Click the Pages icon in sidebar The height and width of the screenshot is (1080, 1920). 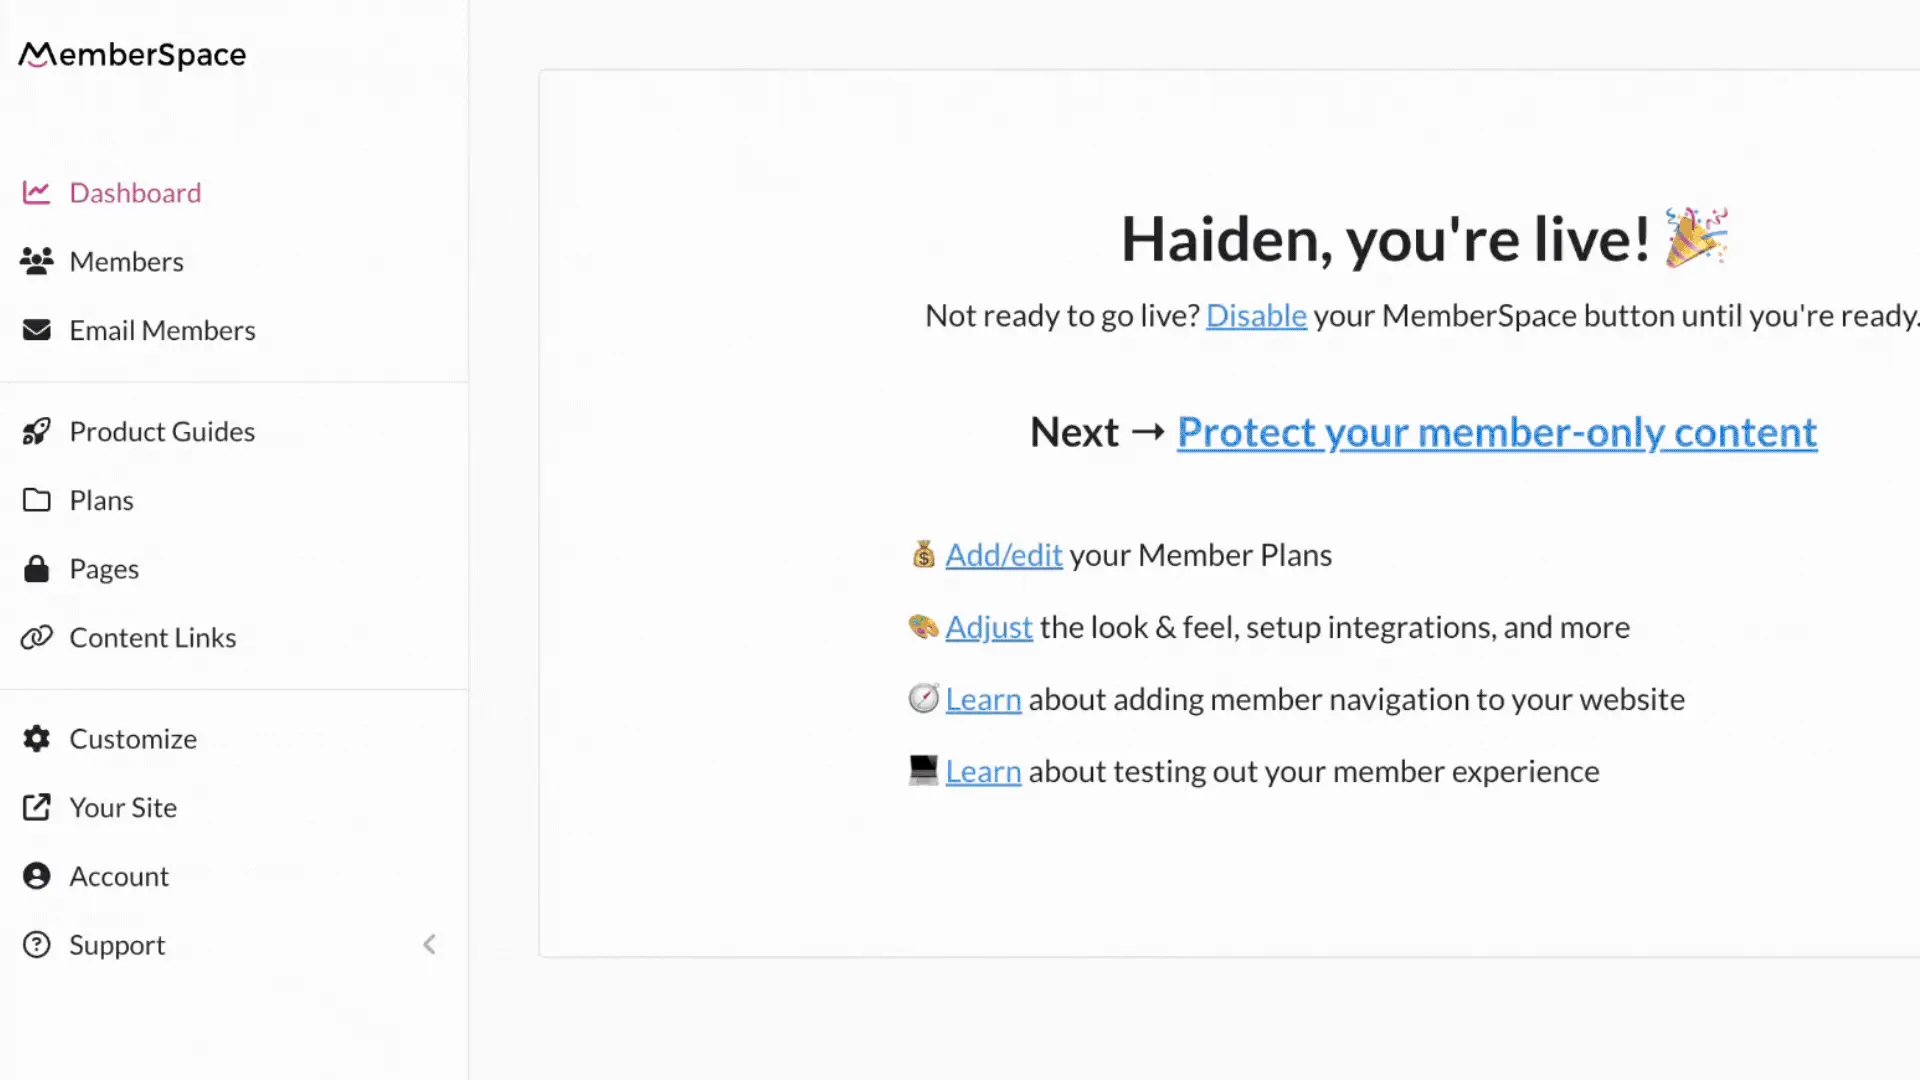point(36,567)
